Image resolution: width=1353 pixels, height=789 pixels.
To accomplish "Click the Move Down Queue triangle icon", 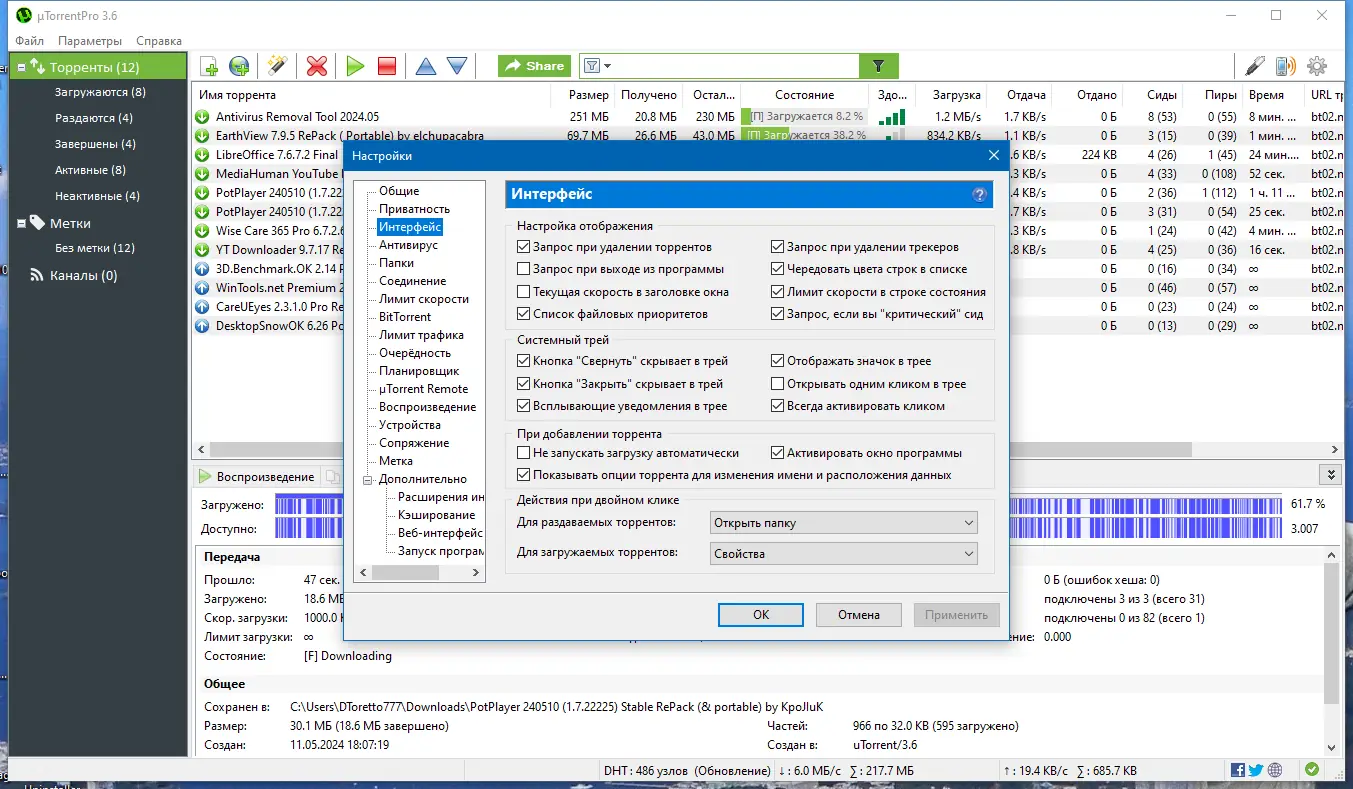I will coord(457,66).
